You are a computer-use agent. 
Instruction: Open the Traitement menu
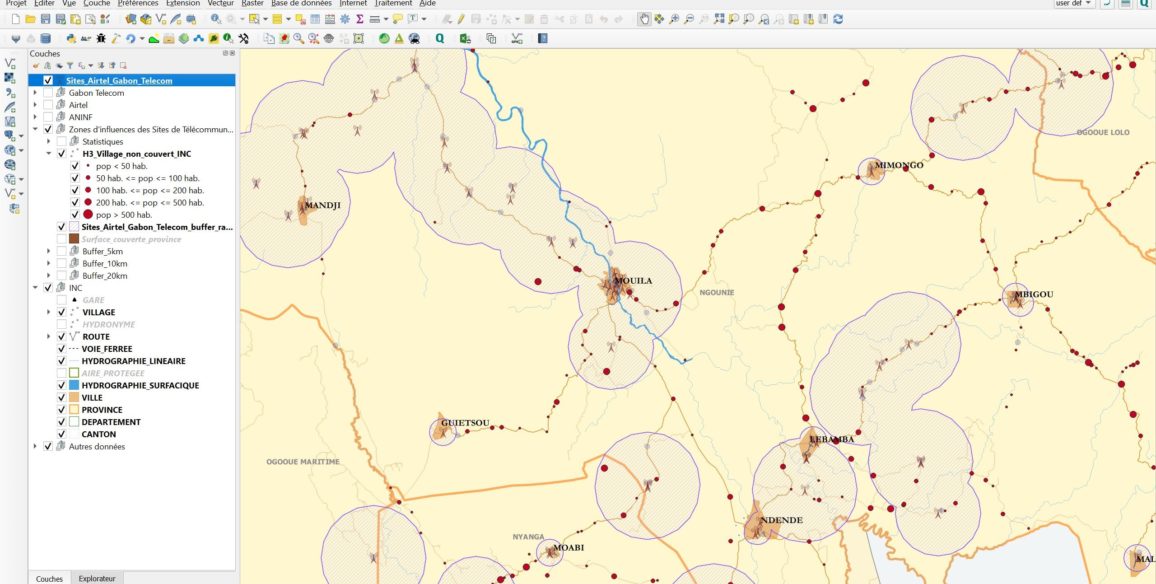(393, 4)
